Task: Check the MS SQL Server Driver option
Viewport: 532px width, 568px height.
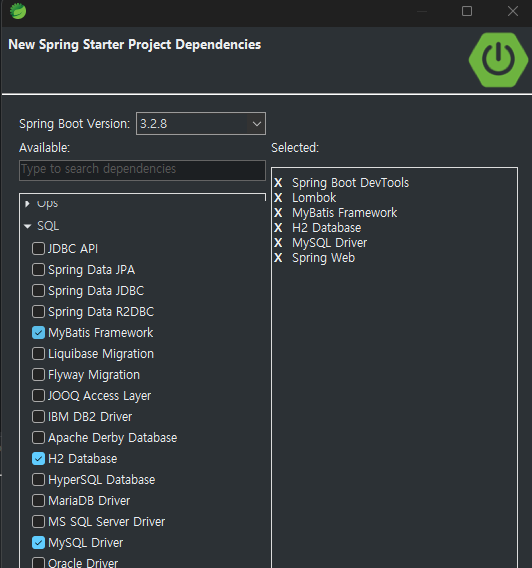Action: [38, 522]
